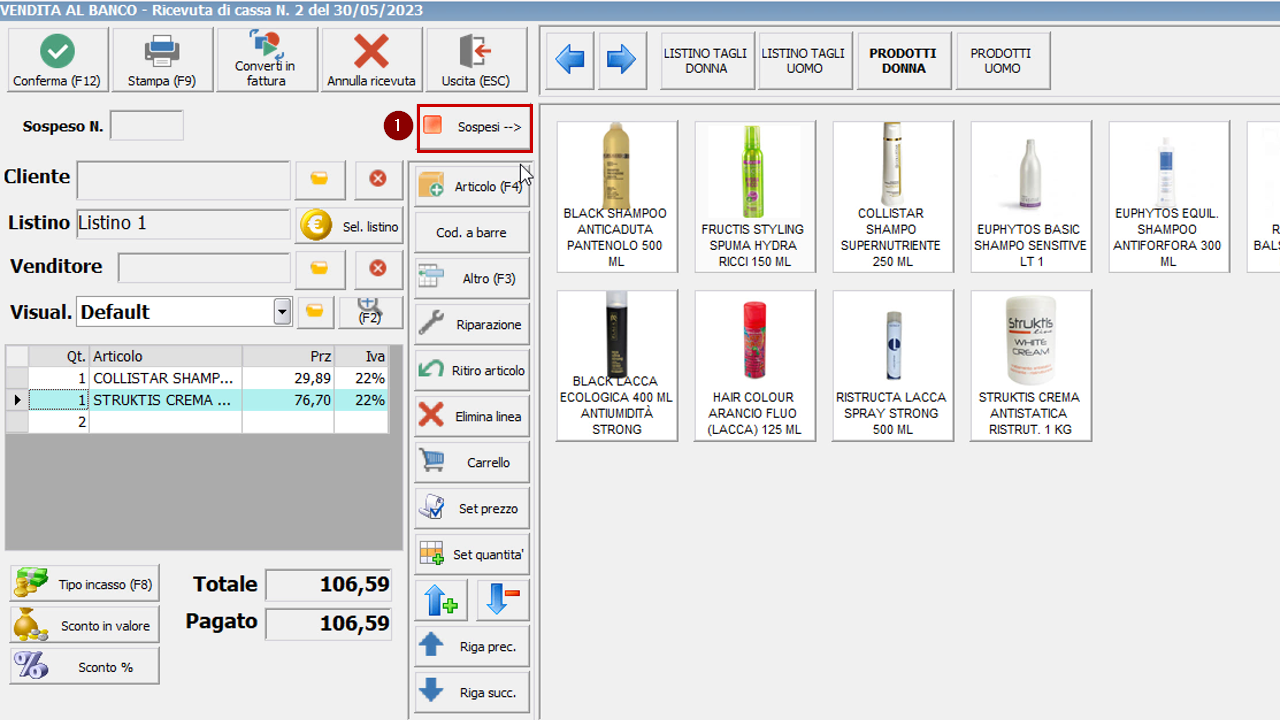This screenshot has height=720, width=1280.
Task: Select Ritiro articolo return function
Action: point(472,370)
